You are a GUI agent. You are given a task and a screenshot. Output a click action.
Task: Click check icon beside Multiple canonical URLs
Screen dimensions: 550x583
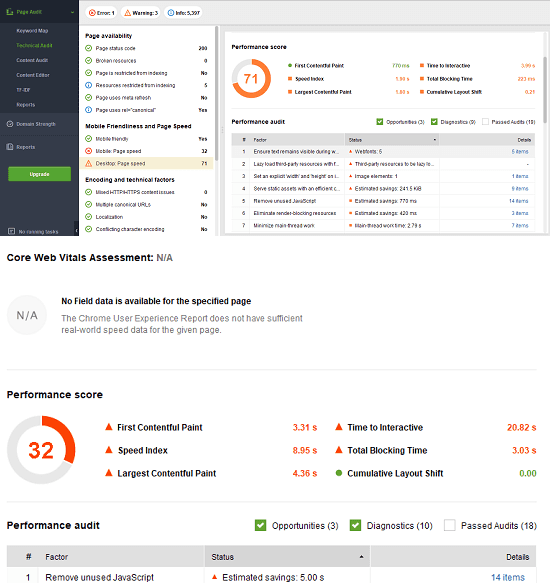coord(89,204)
